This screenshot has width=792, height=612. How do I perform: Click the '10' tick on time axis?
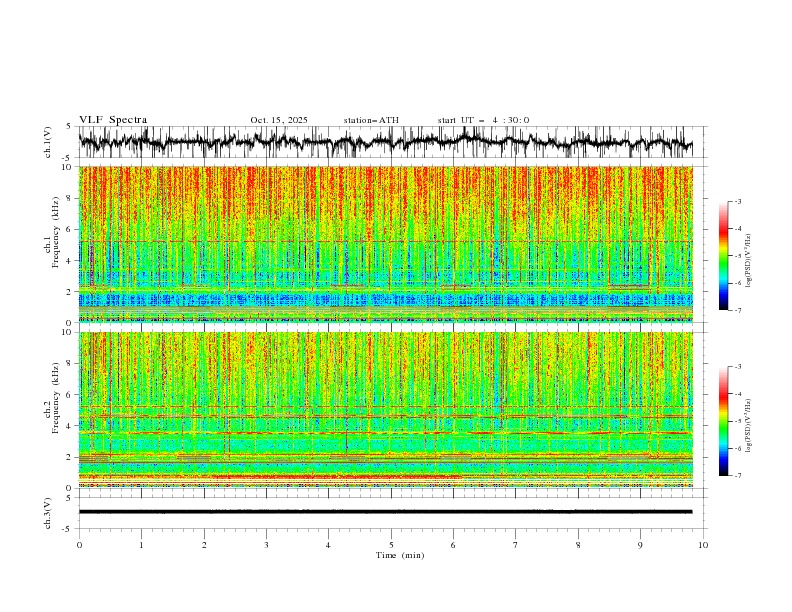pyautogui.click(x=703, y=545)
